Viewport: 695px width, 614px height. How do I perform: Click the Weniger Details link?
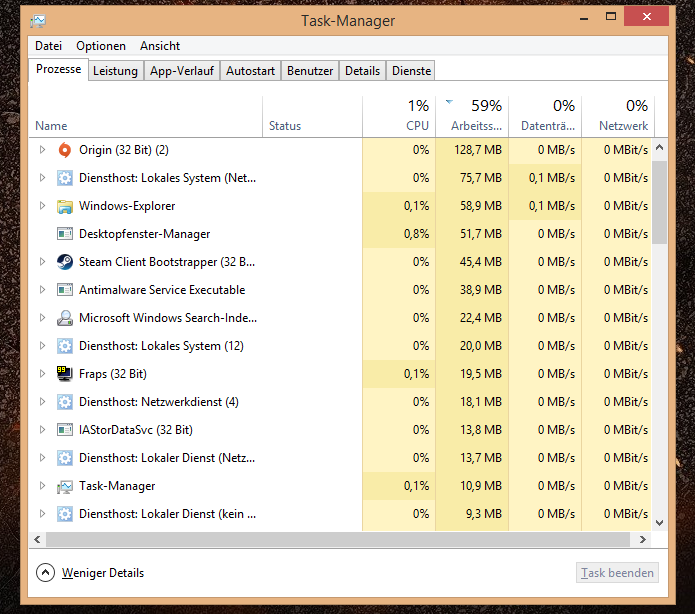pos(103,573)
